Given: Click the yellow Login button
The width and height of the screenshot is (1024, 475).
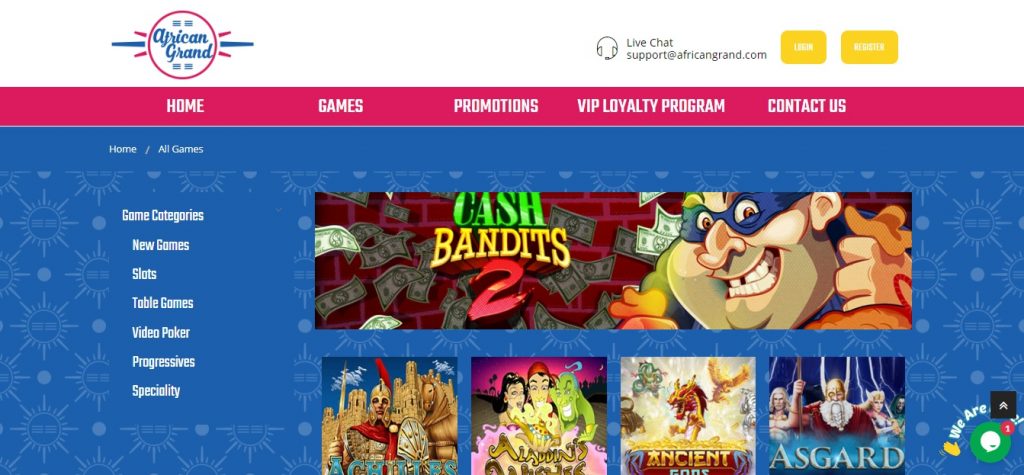Looking at the screenshot, I should click(x=803, y=47).
